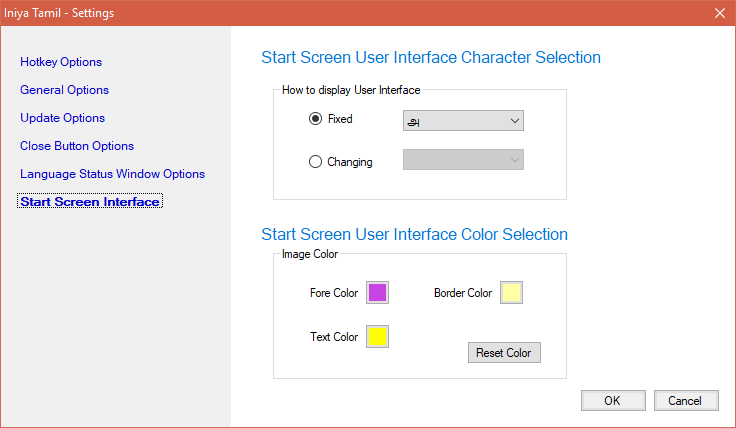Click the Changing option label text
736x428 pixels.
(x=350, y=162)
